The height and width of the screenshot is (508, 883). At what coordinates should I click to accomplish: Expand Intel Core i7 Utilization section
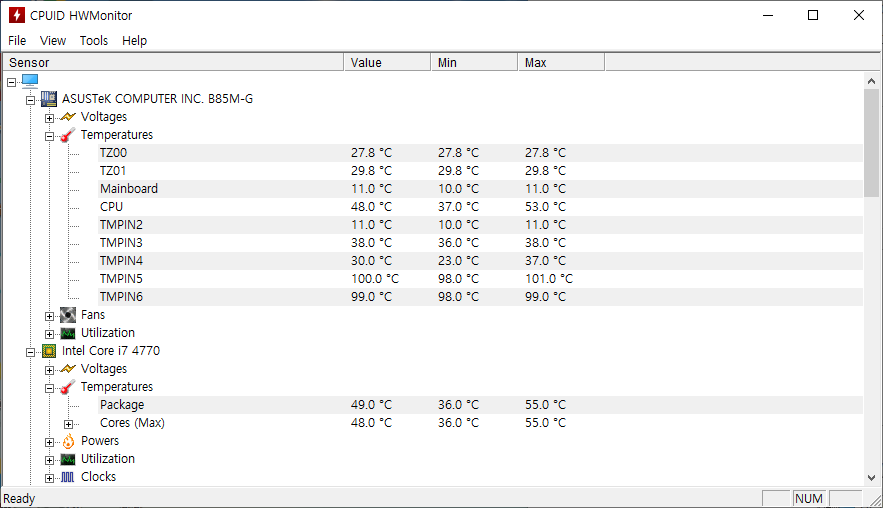(x=50, y=460)
